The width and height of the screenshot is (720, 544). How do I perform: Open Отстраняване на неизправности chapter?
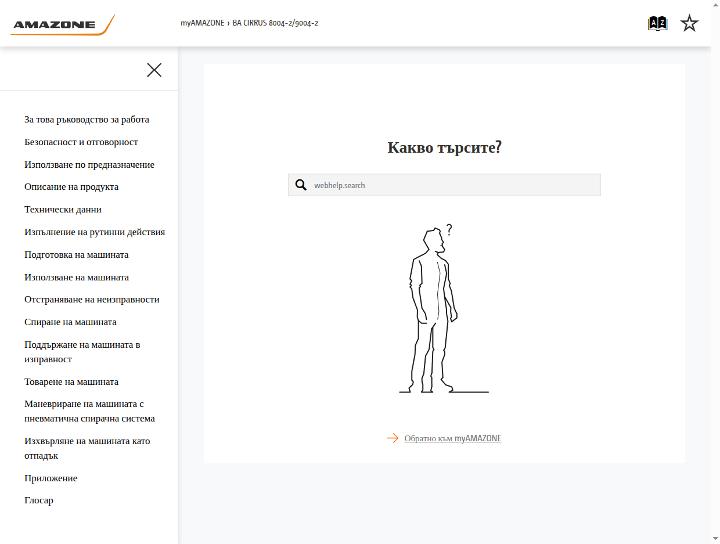click(x=92, y=299)
